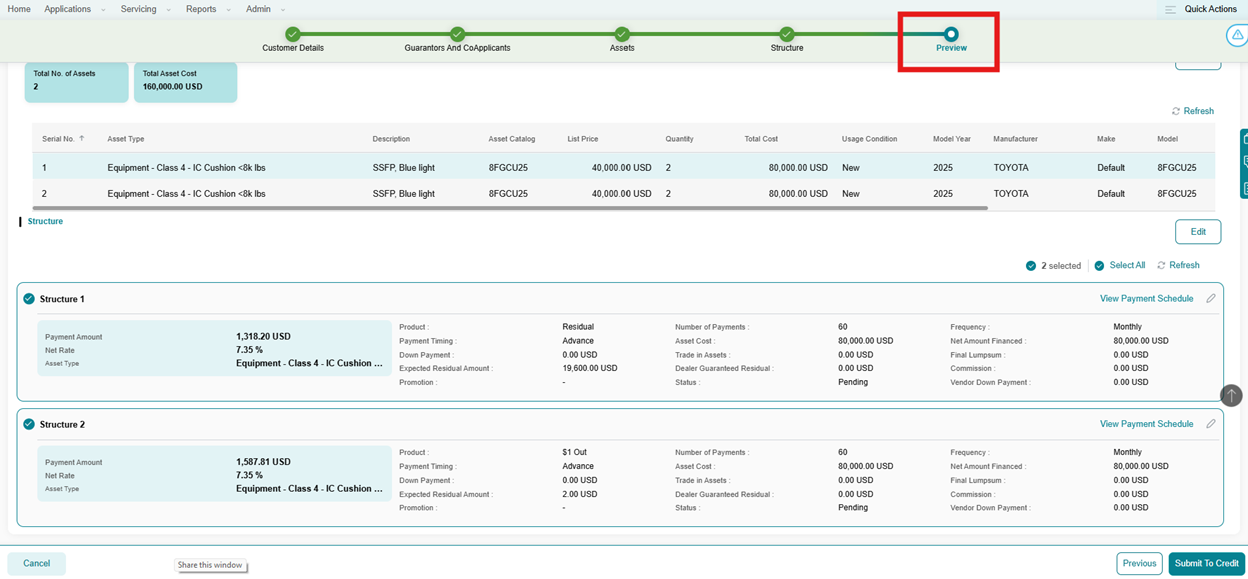Click the assets table horizontal scrollbar
1248x579 pixels.
coord(510,208)
